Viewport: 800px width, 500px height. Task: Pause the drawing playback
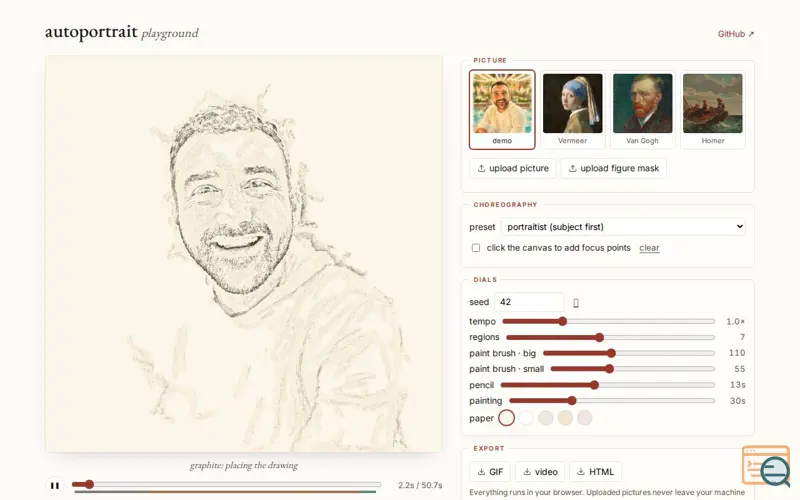[55, 485]
